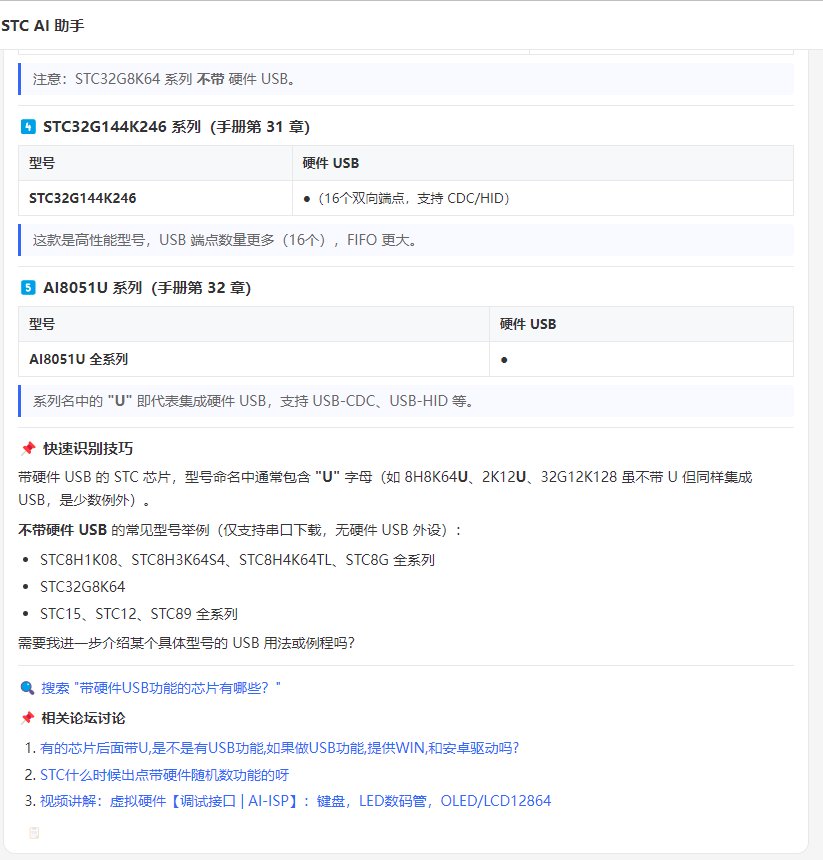Open search link 带硬件USB功能的芯片有哪些
This screenshot has width=823, height=860.
coord(161,688)
